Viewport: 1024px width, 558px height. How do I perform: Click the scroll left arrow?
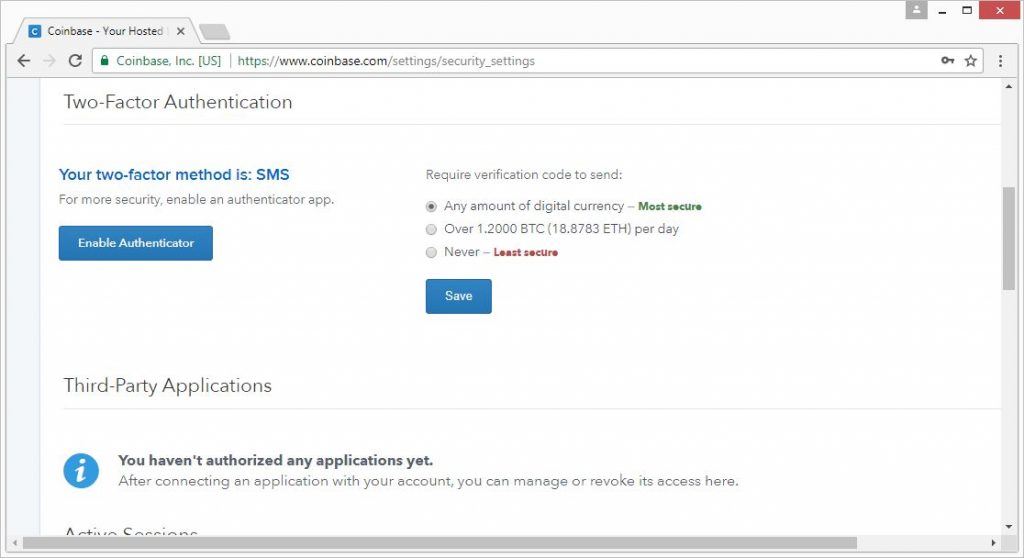[x=15, y=543]
